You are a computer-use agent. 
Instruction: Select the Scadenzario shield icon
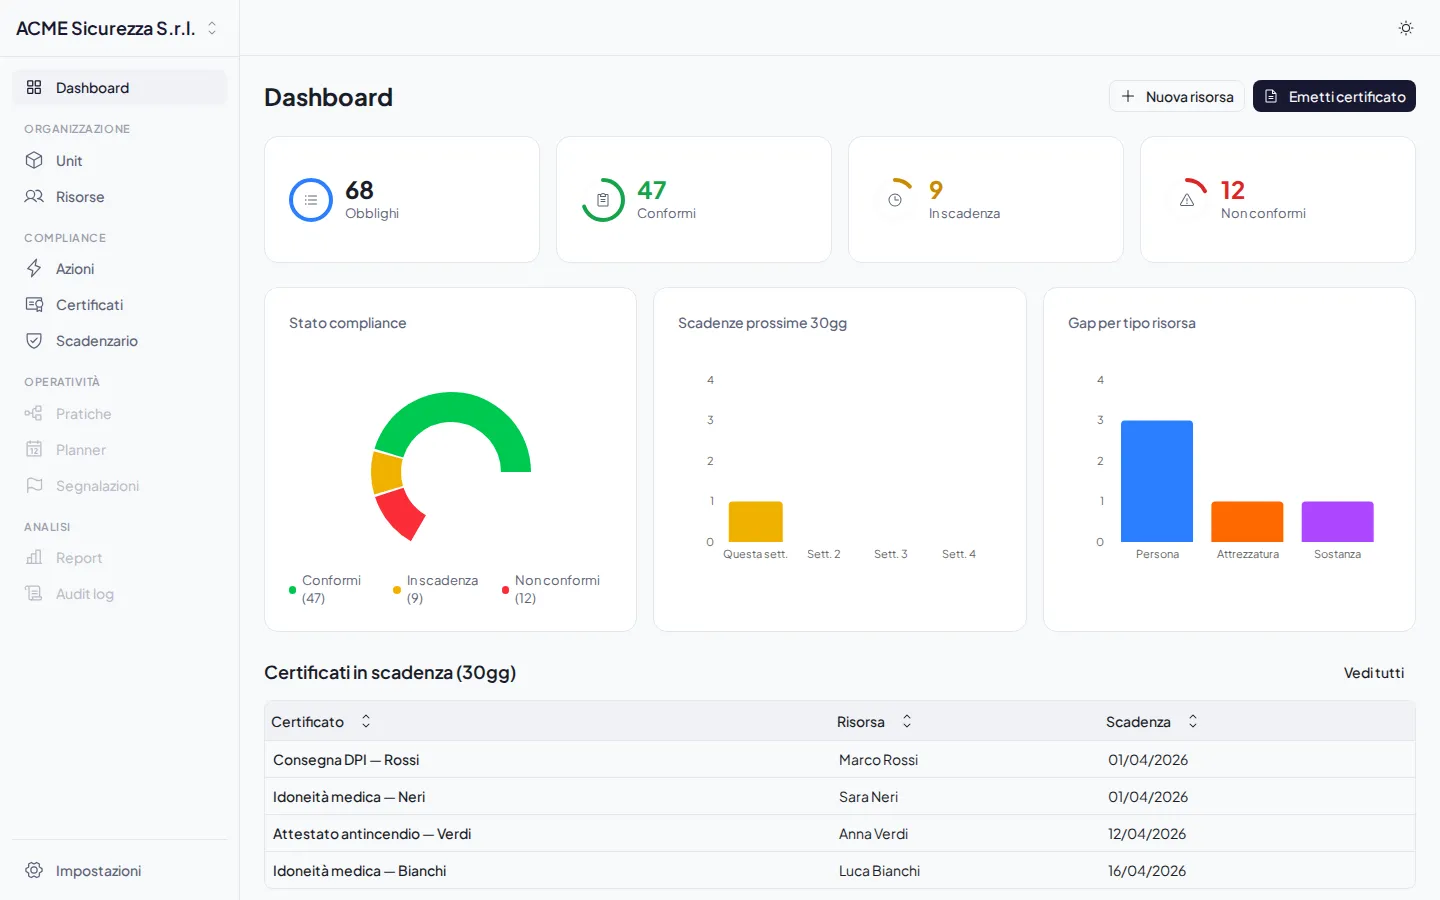coord(34,340)
